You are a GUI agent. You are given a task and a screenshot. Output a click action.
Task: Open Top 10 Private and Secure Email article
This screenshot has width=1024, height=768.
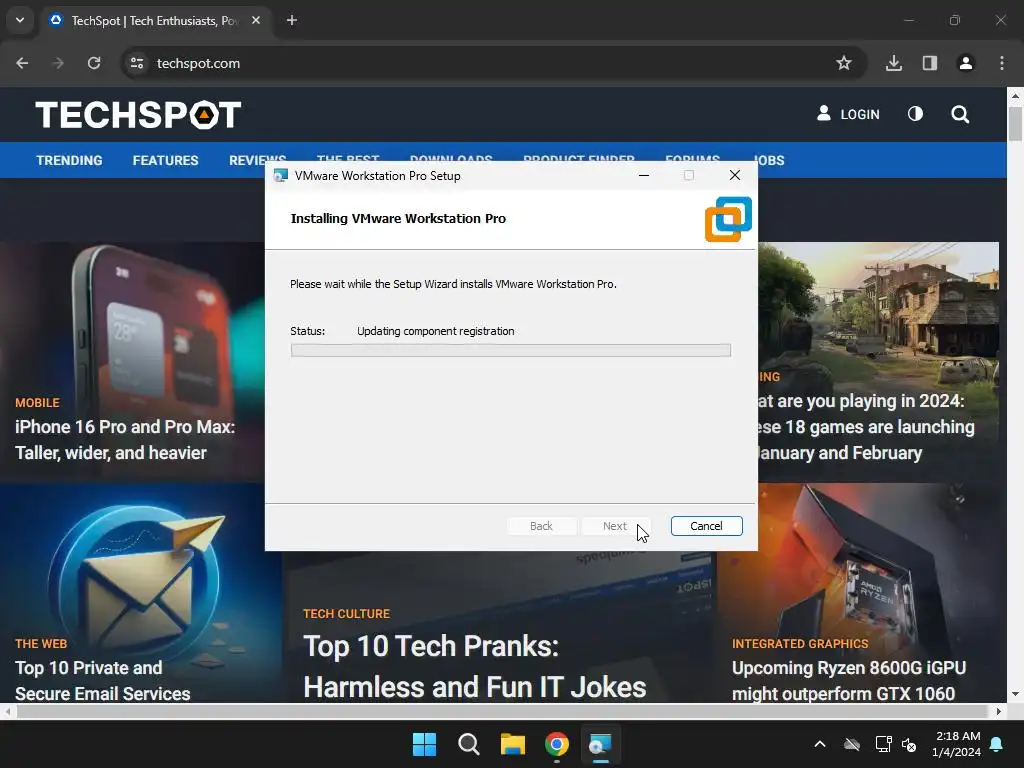[x=103, y=680]
